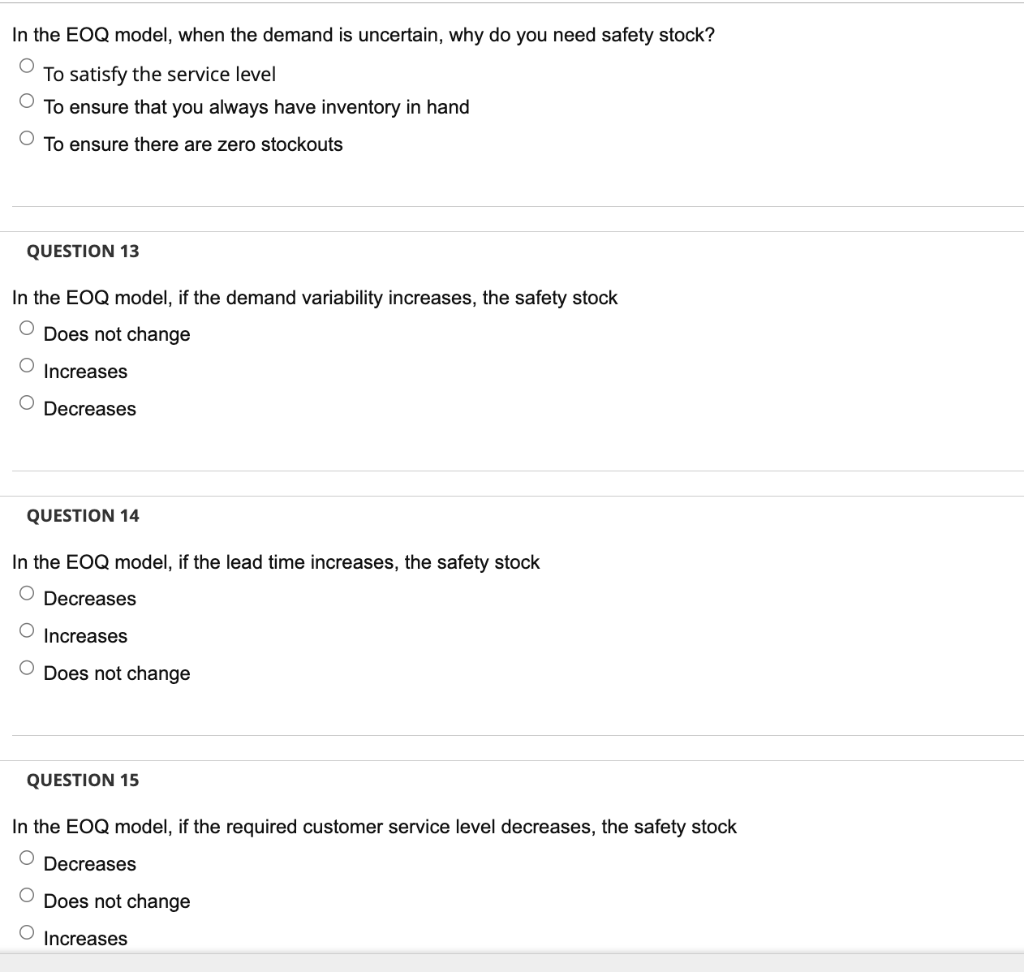Click the safety stock uncertain demand question text
1024x972 pixels.
[x=363, y=35]
